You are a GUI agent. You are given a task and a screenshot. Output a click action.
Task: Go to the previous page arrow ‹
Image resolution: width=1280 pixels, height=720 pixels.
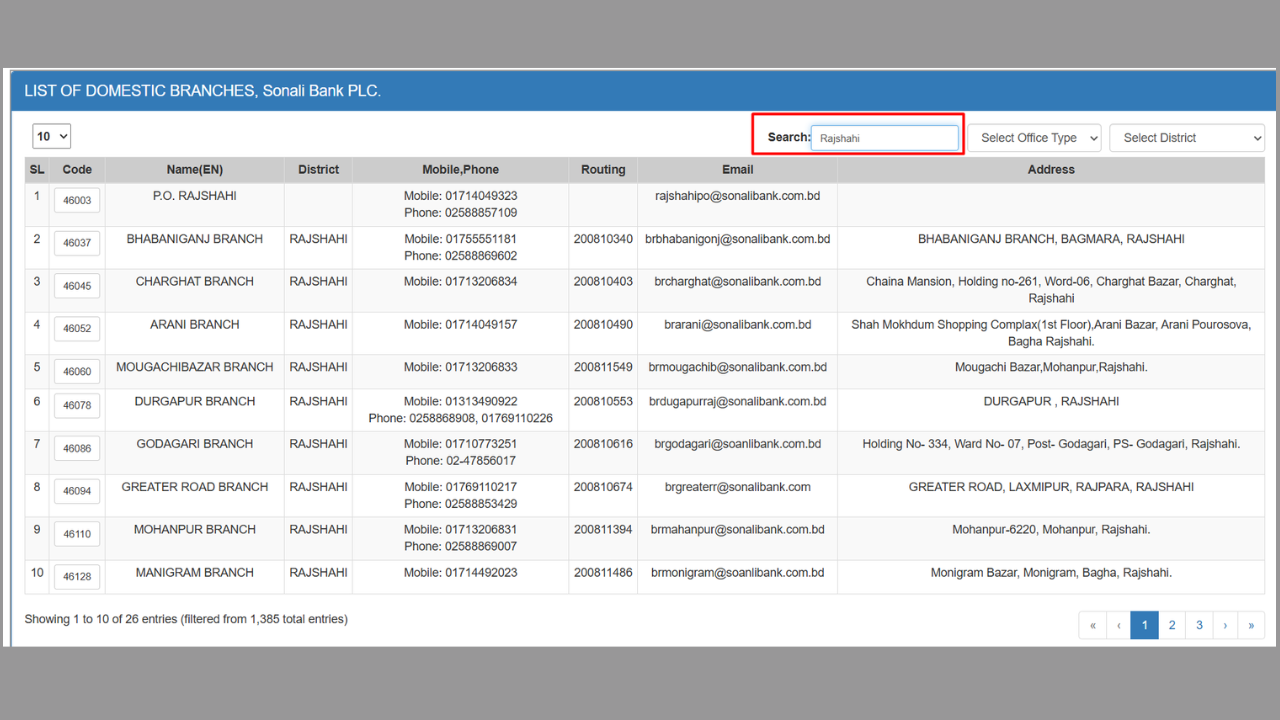1119,625
